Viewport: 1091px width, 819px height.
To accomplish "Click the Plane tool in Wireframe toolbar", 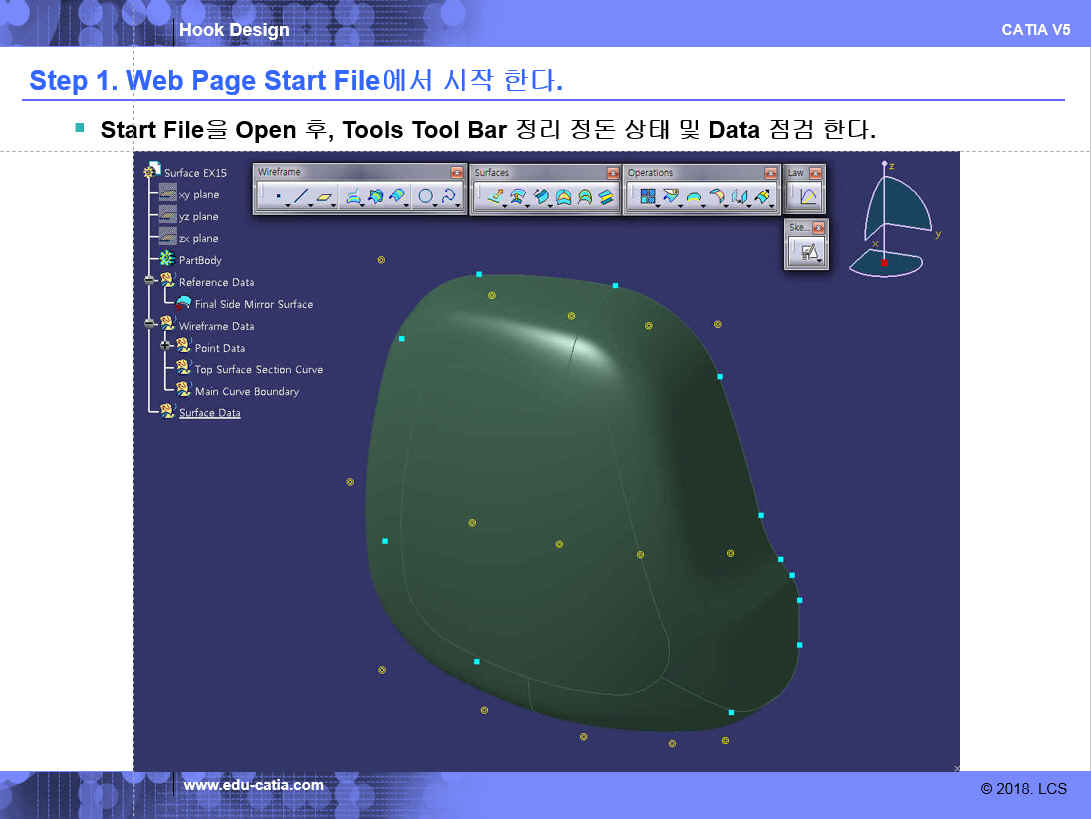I will (x=325, y=197).
